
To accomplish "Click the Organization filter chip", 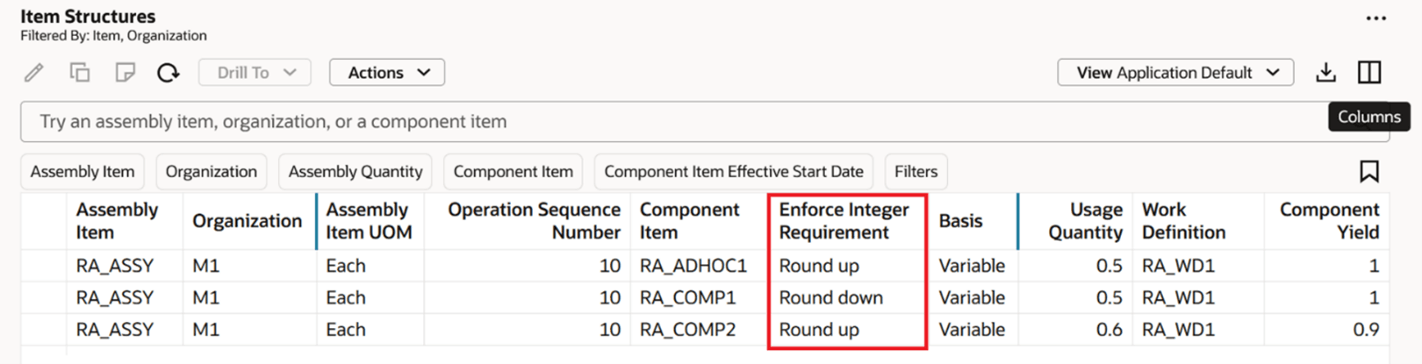I will point(211,172).
